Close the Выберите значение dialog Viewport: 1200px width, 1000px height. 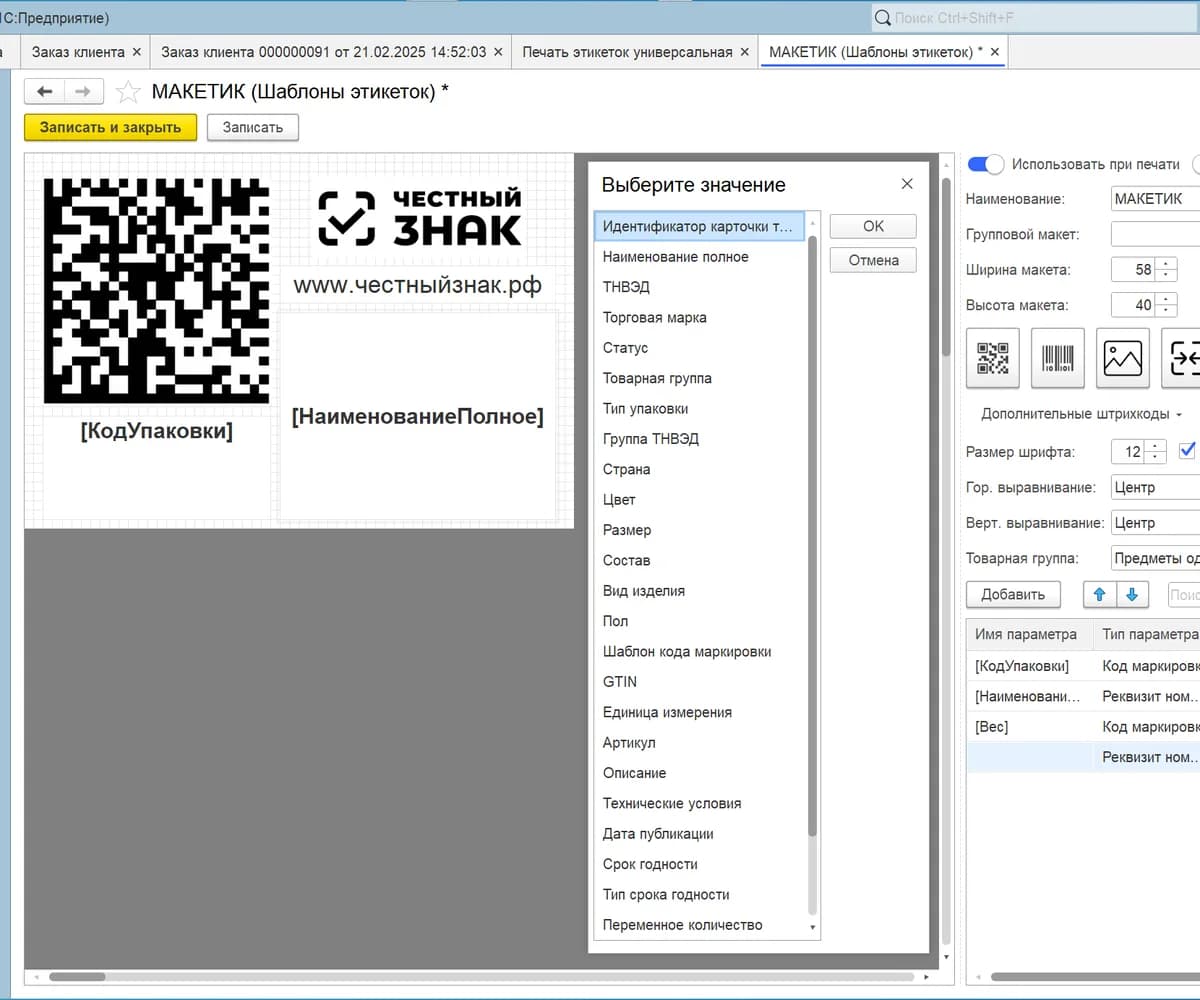(x=907, y=184)
